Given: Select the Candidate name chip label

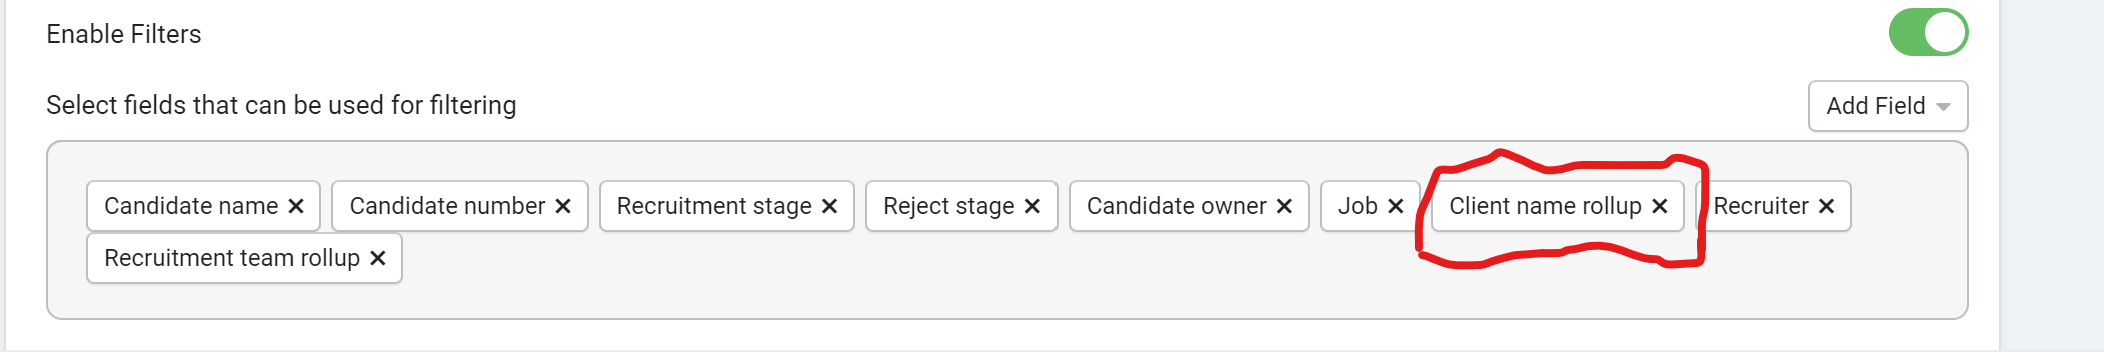Looking at the screenshot, I should (x=191, y=206).
